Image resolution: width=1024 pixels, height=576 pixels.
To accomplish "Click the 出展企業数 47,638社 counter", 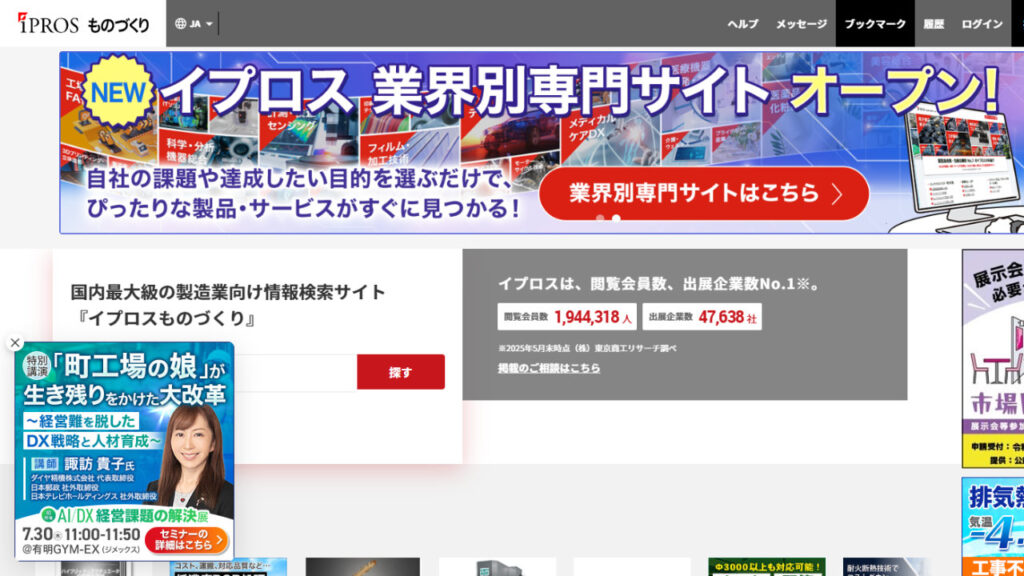I will 701,317.
